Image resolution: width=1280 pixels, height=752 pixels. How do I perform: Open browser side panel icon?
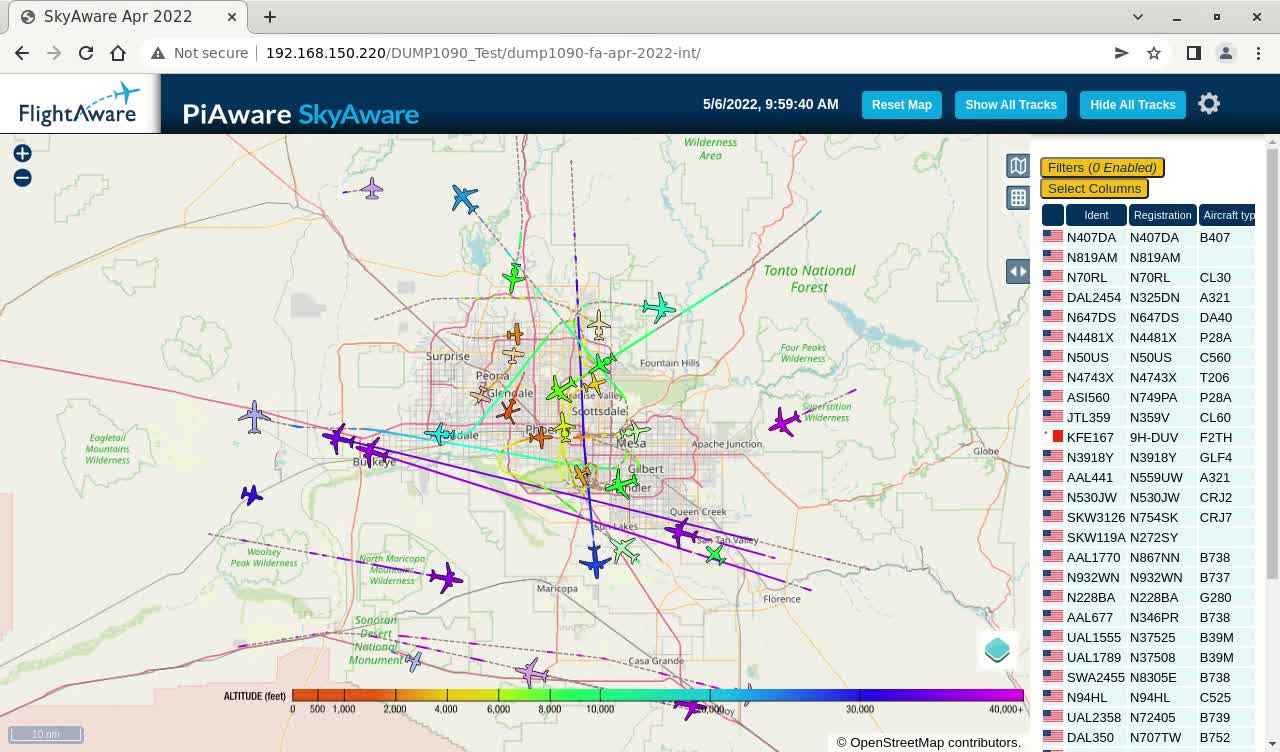(x=1193, y=53)
